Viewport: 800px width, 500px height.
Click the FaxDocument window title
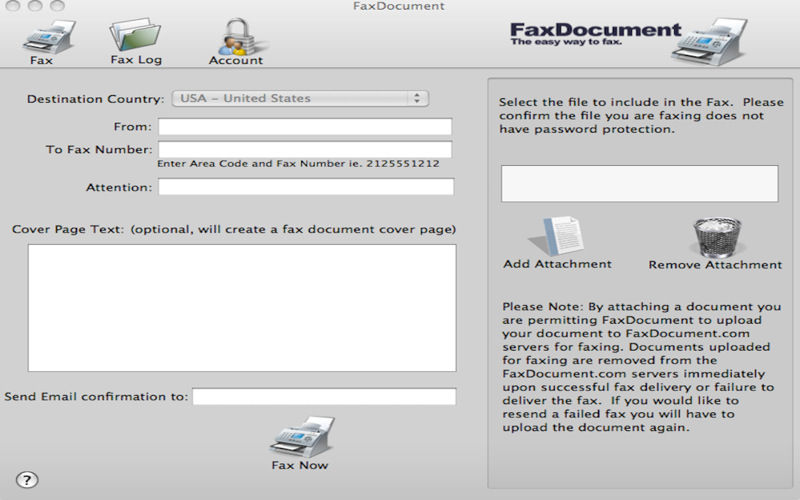tap(399, 6)
